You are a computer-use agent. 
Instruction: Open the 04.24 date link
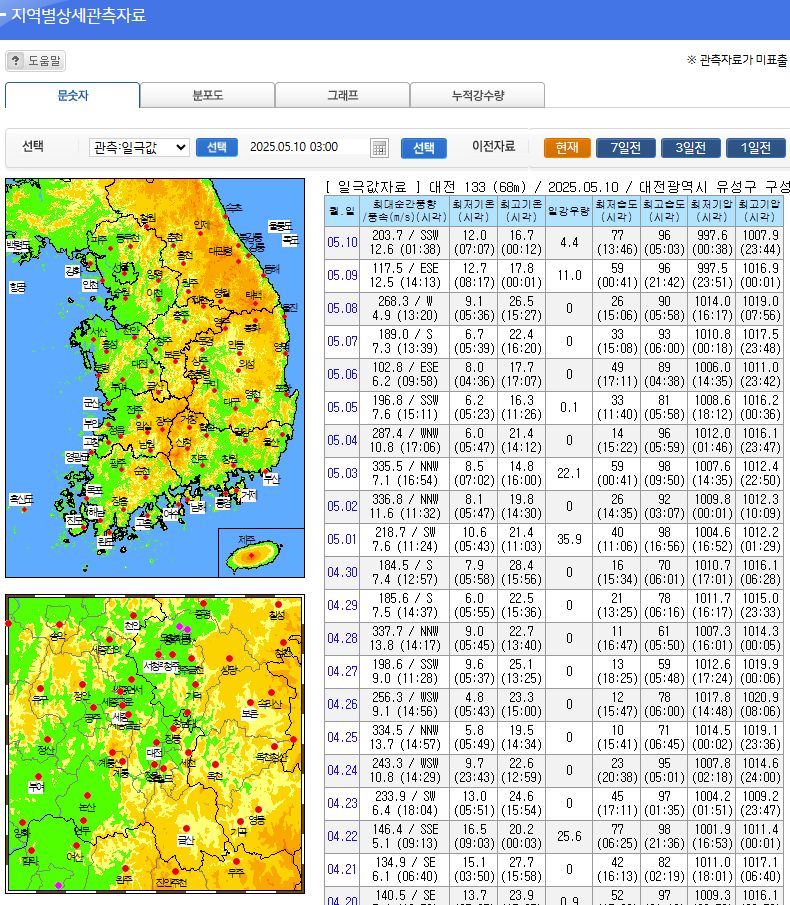pos(342,771)
